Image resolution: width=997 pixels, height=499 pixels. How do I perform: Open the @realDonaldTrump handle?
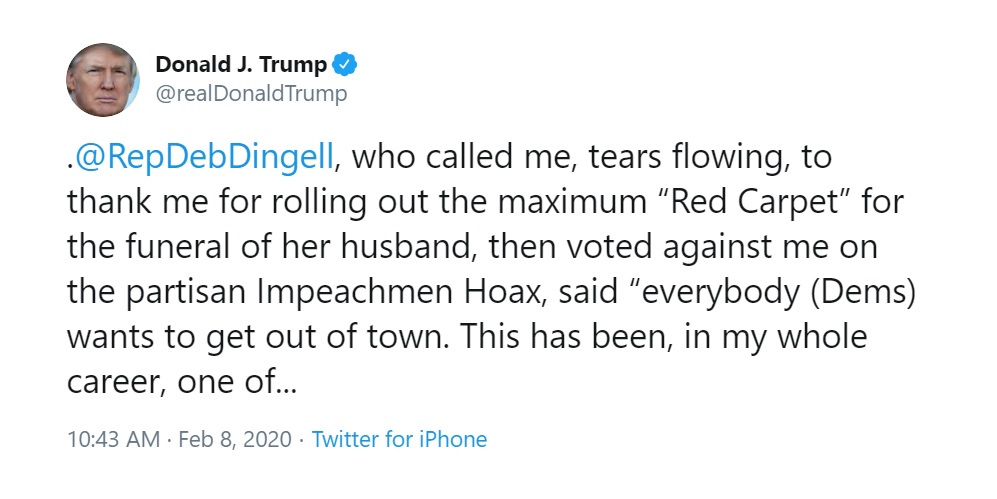251,94
